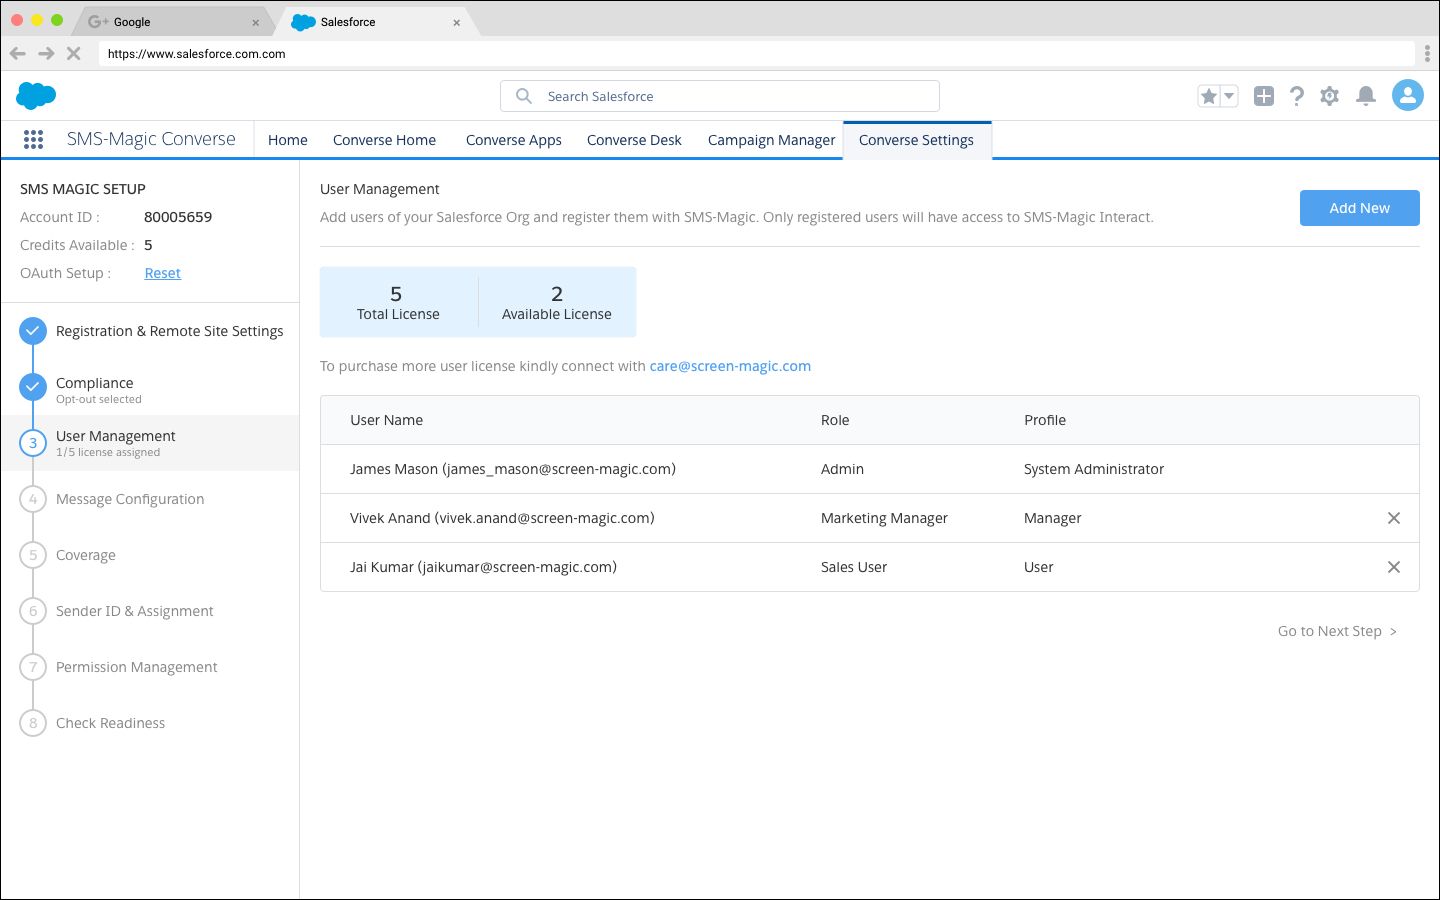1440x900 pixels.
Task: Click the browser back arrow
Action: tap(18, 54)
